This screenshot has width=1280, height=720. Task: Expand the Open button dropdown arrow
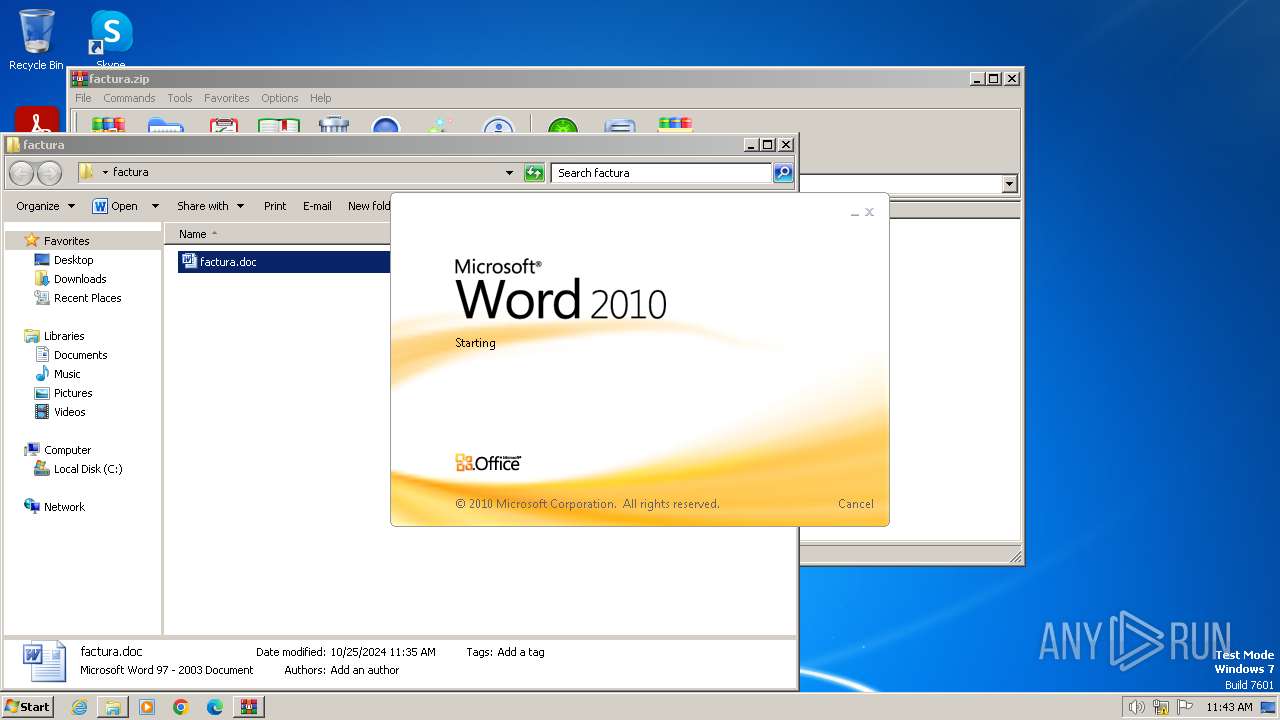[x=155, y=206]
